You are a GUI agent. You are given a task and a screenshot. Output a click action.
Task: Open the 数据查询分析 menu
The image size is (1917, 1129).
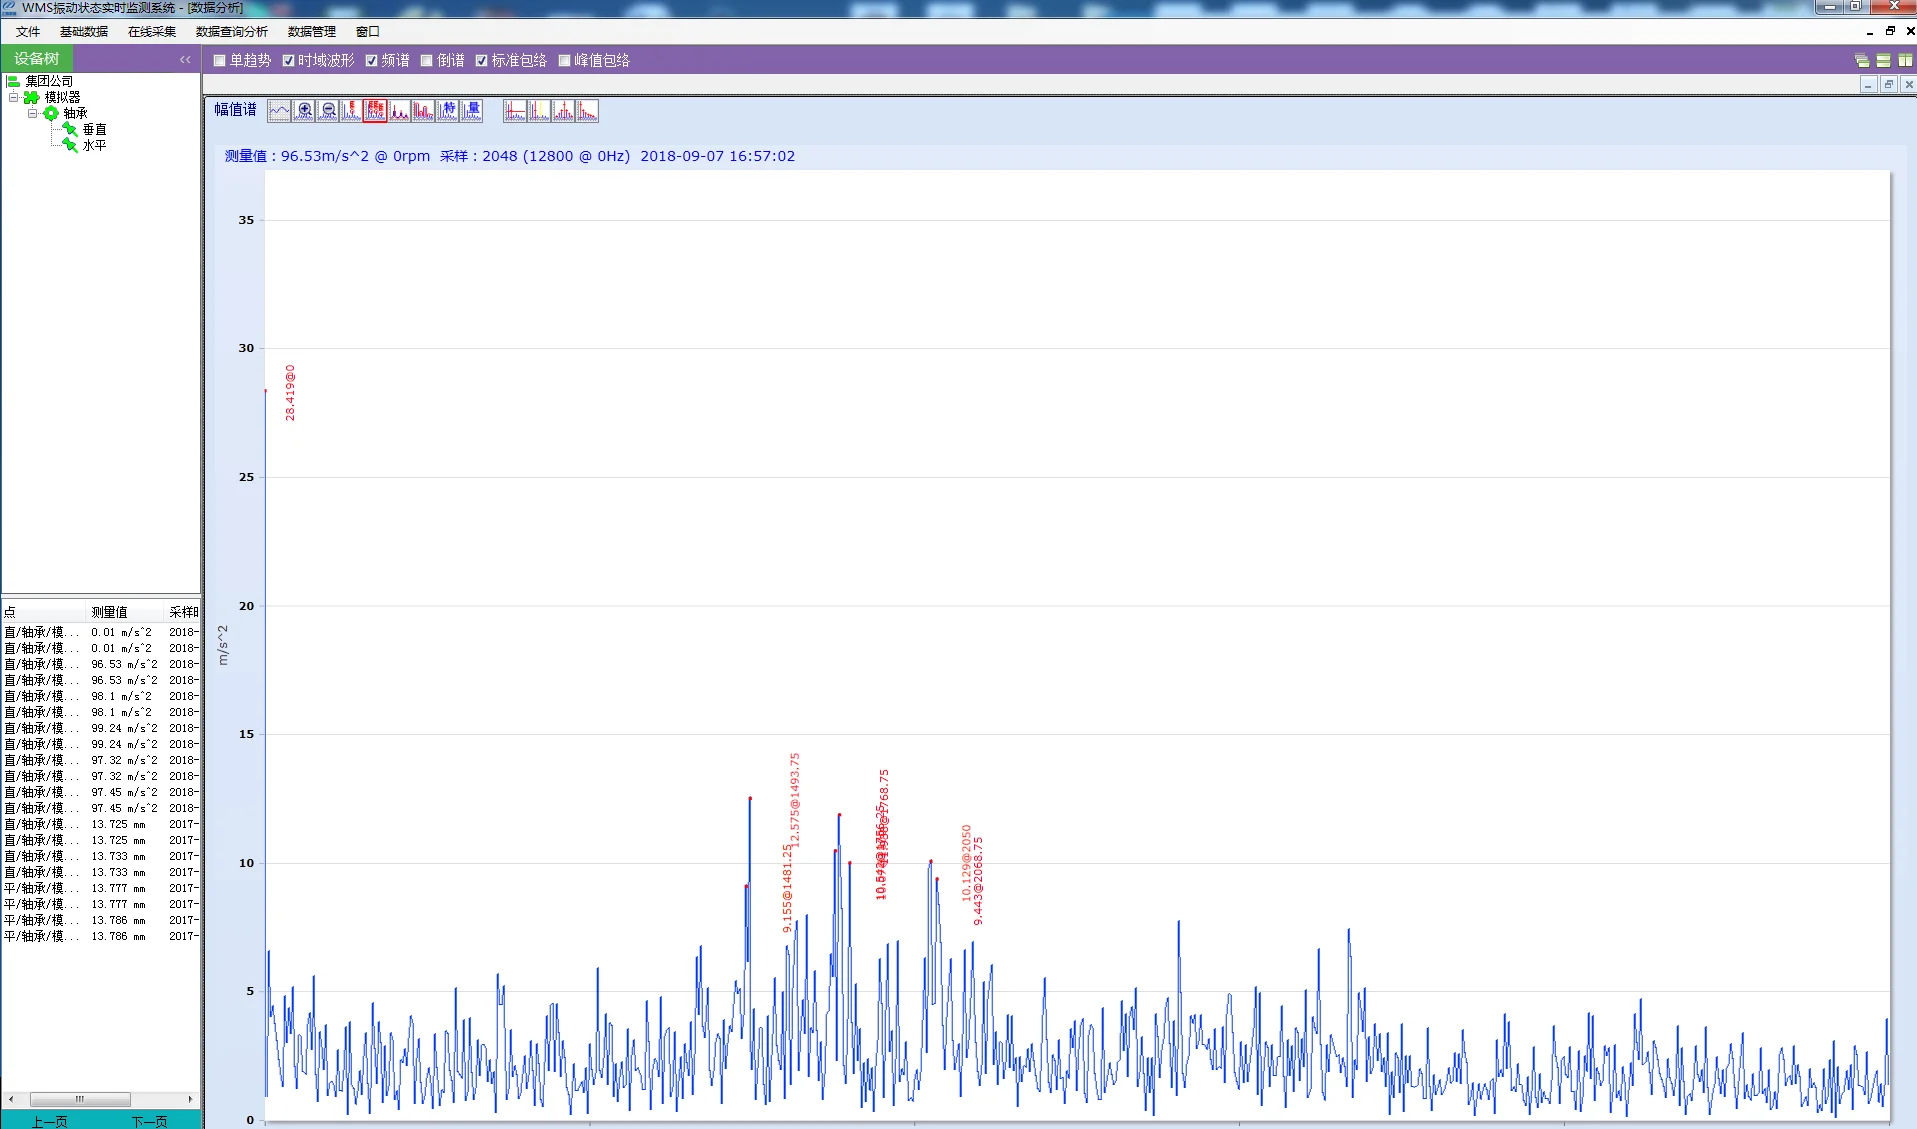tap(232, 32)
